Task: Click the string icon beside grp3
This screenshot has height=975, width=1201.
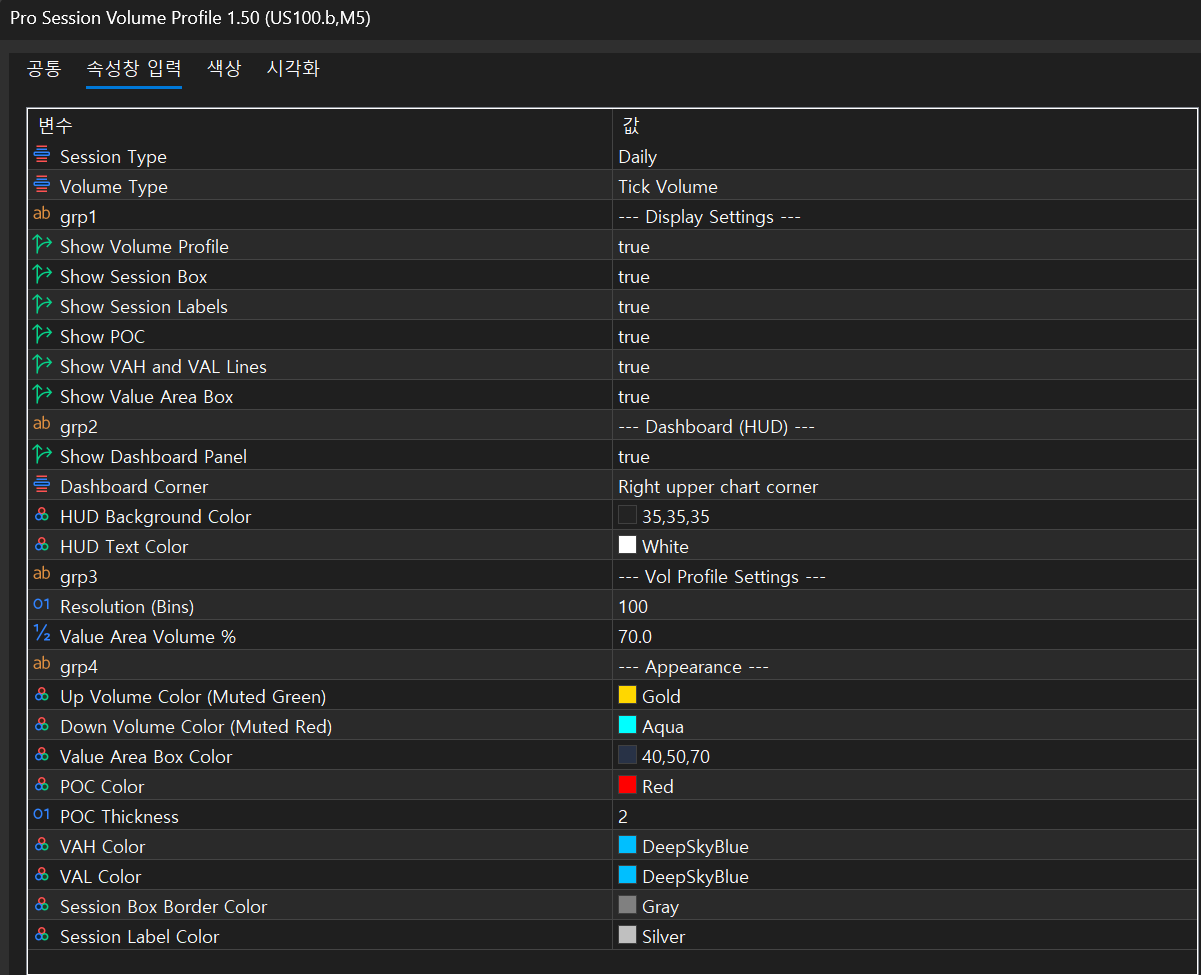Action: pos(42,574)
